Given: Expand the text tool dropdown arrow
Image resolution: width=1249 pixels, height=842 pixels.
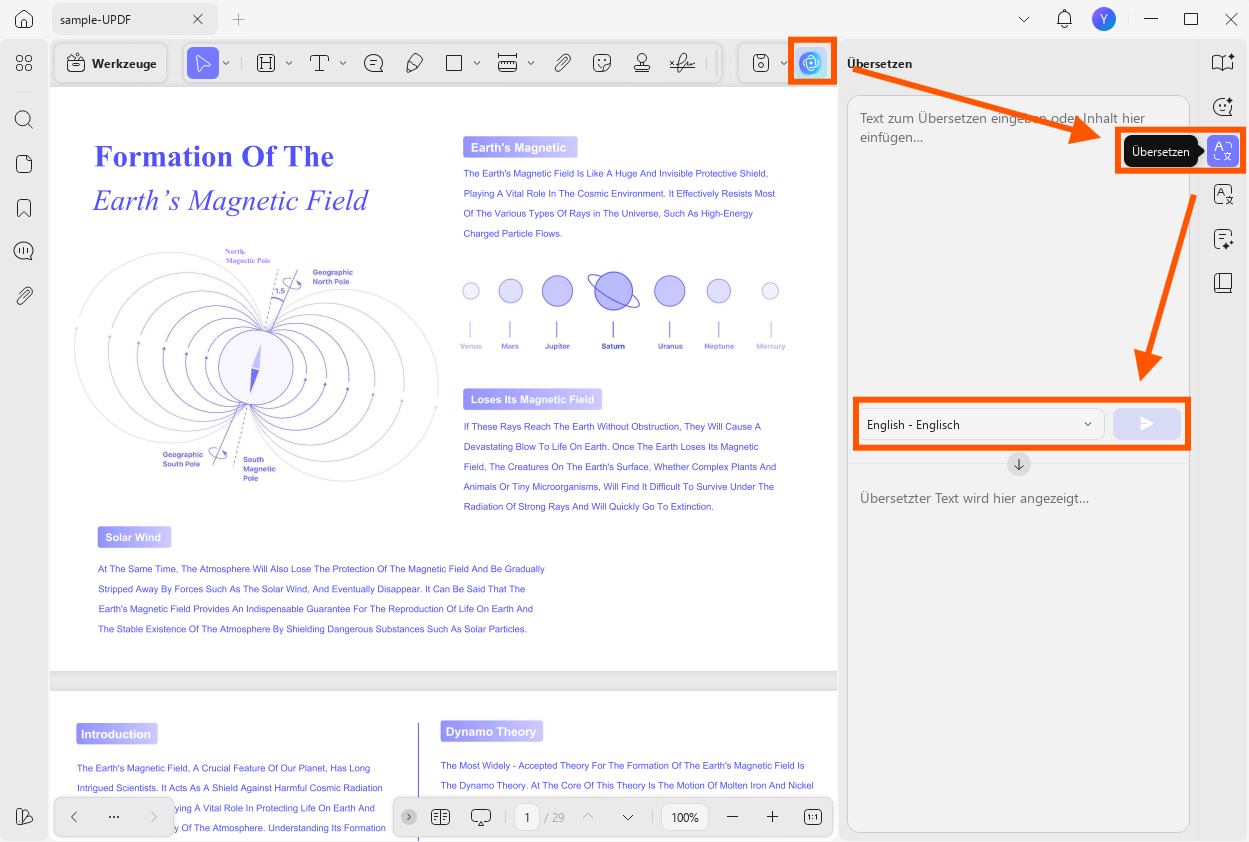Looking at the screenshot, I should [x=343, y=63].
